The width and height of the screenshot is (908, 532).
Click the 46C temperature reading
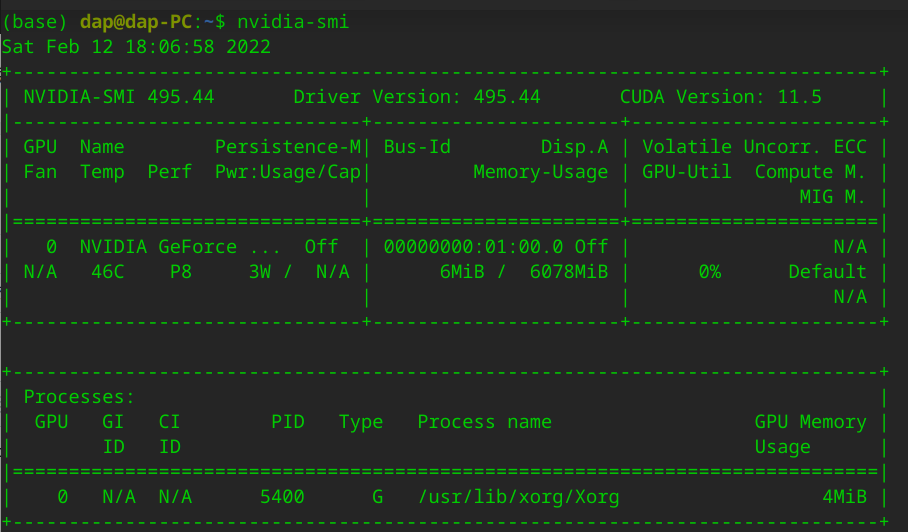107,271
